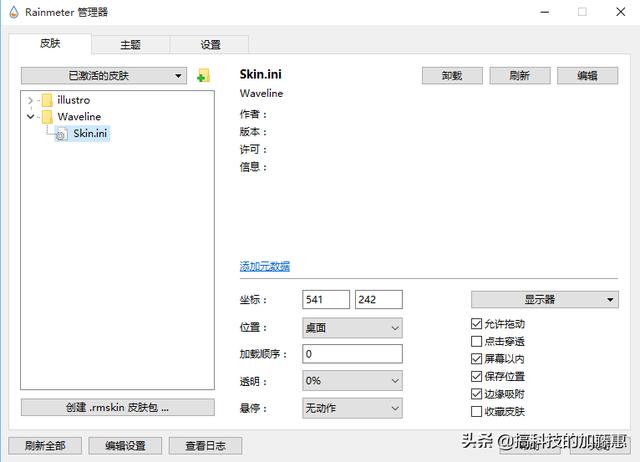The width and height of the screenshot is (640, 462).
Task: Click 创建 .rmskin 皮肤包 button
Action: (118, 407)
